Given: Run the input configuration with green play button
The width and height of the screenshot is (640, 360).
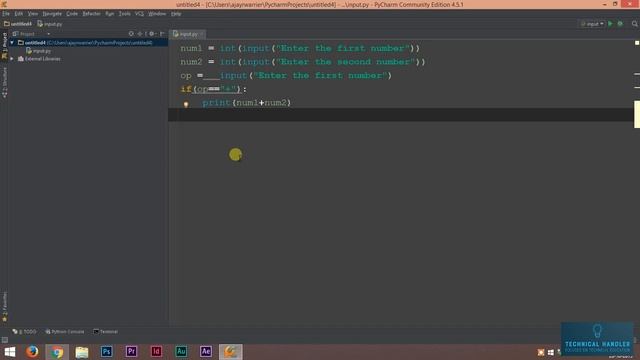Looking at the screenshot, I should [611, 24].
